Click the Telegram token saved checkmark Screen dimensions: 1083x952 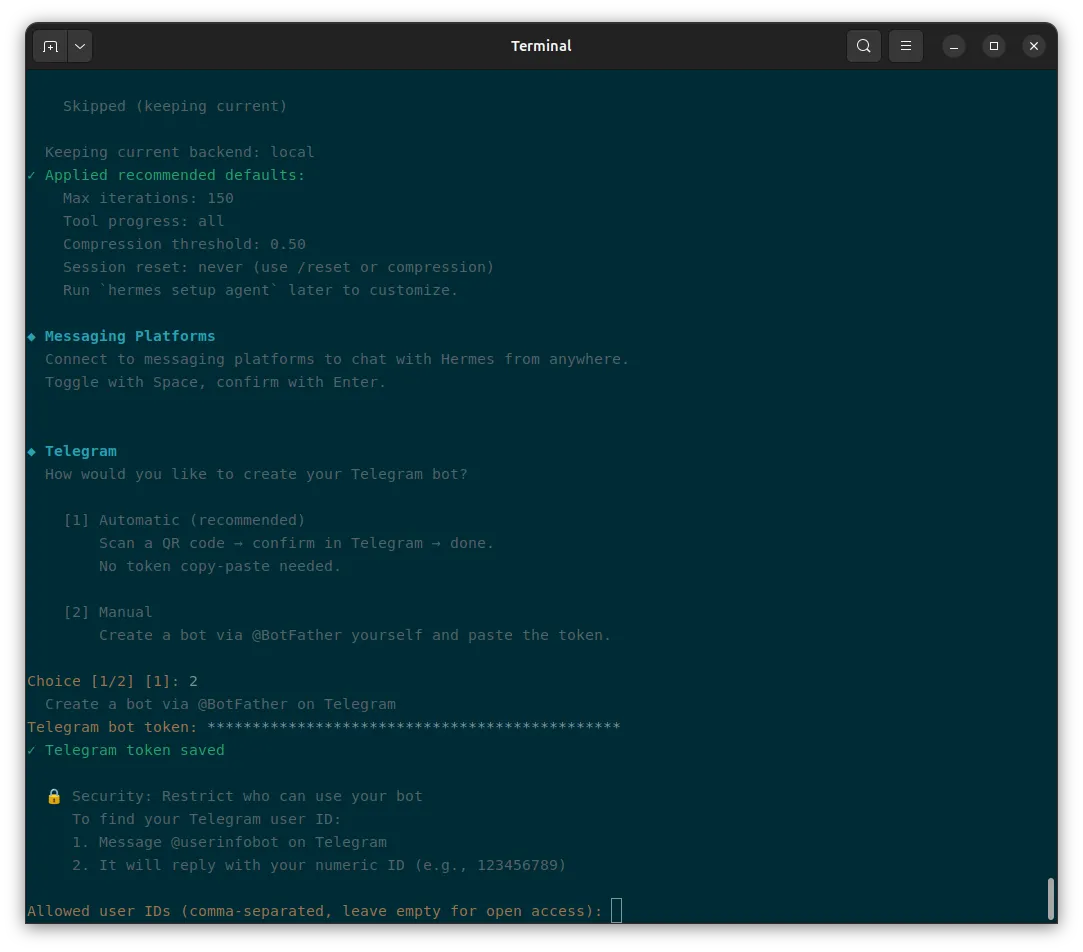tap(31, 750)
